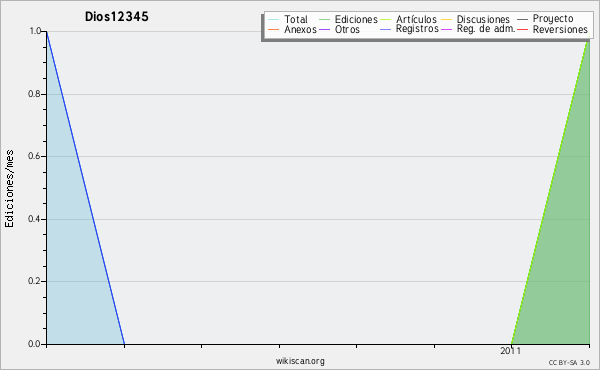This screenshot has height=370, width=600.
Task: Click the 0.4 y-axis value
Action: [x=34, y=219]
